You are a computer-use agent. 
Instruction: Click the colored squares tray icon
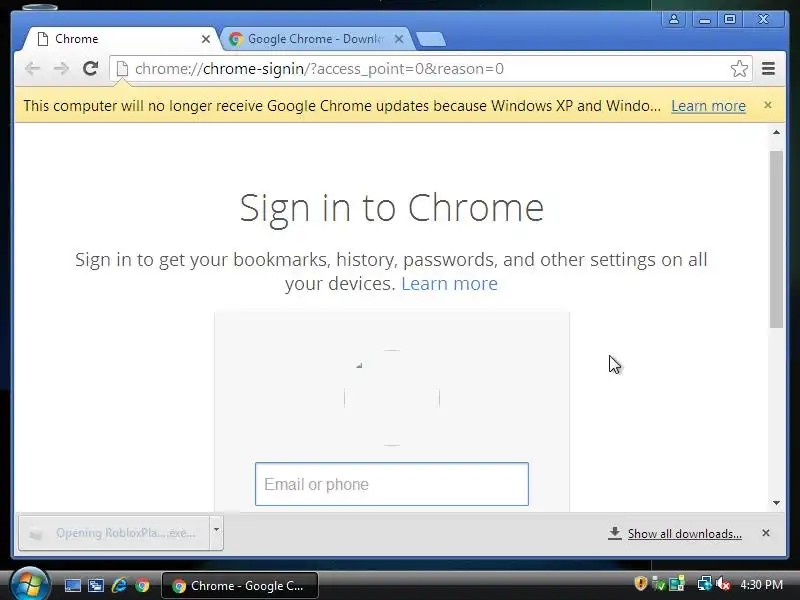point(677,584)
